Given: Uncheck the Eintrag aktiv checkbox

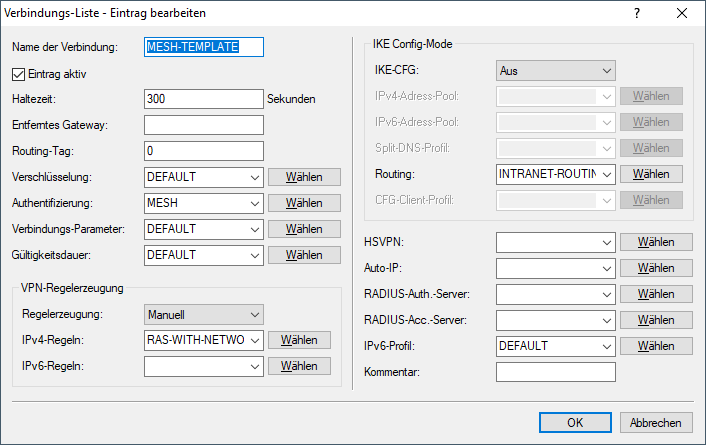Looking at the screenshot, I should [x=18, y=73].
